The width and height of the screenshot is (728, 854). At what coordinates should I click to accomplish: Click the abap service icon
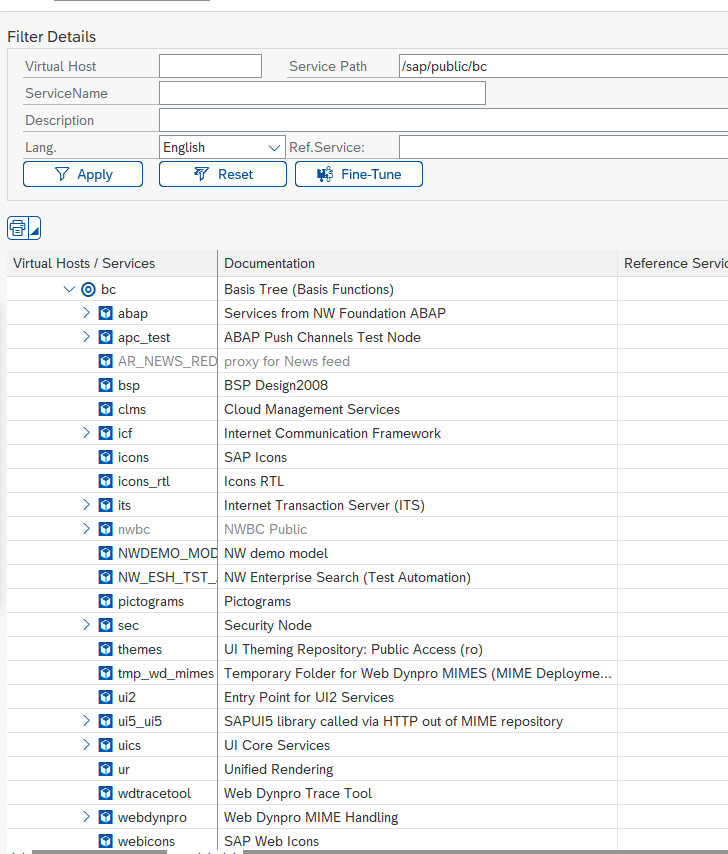106,313
